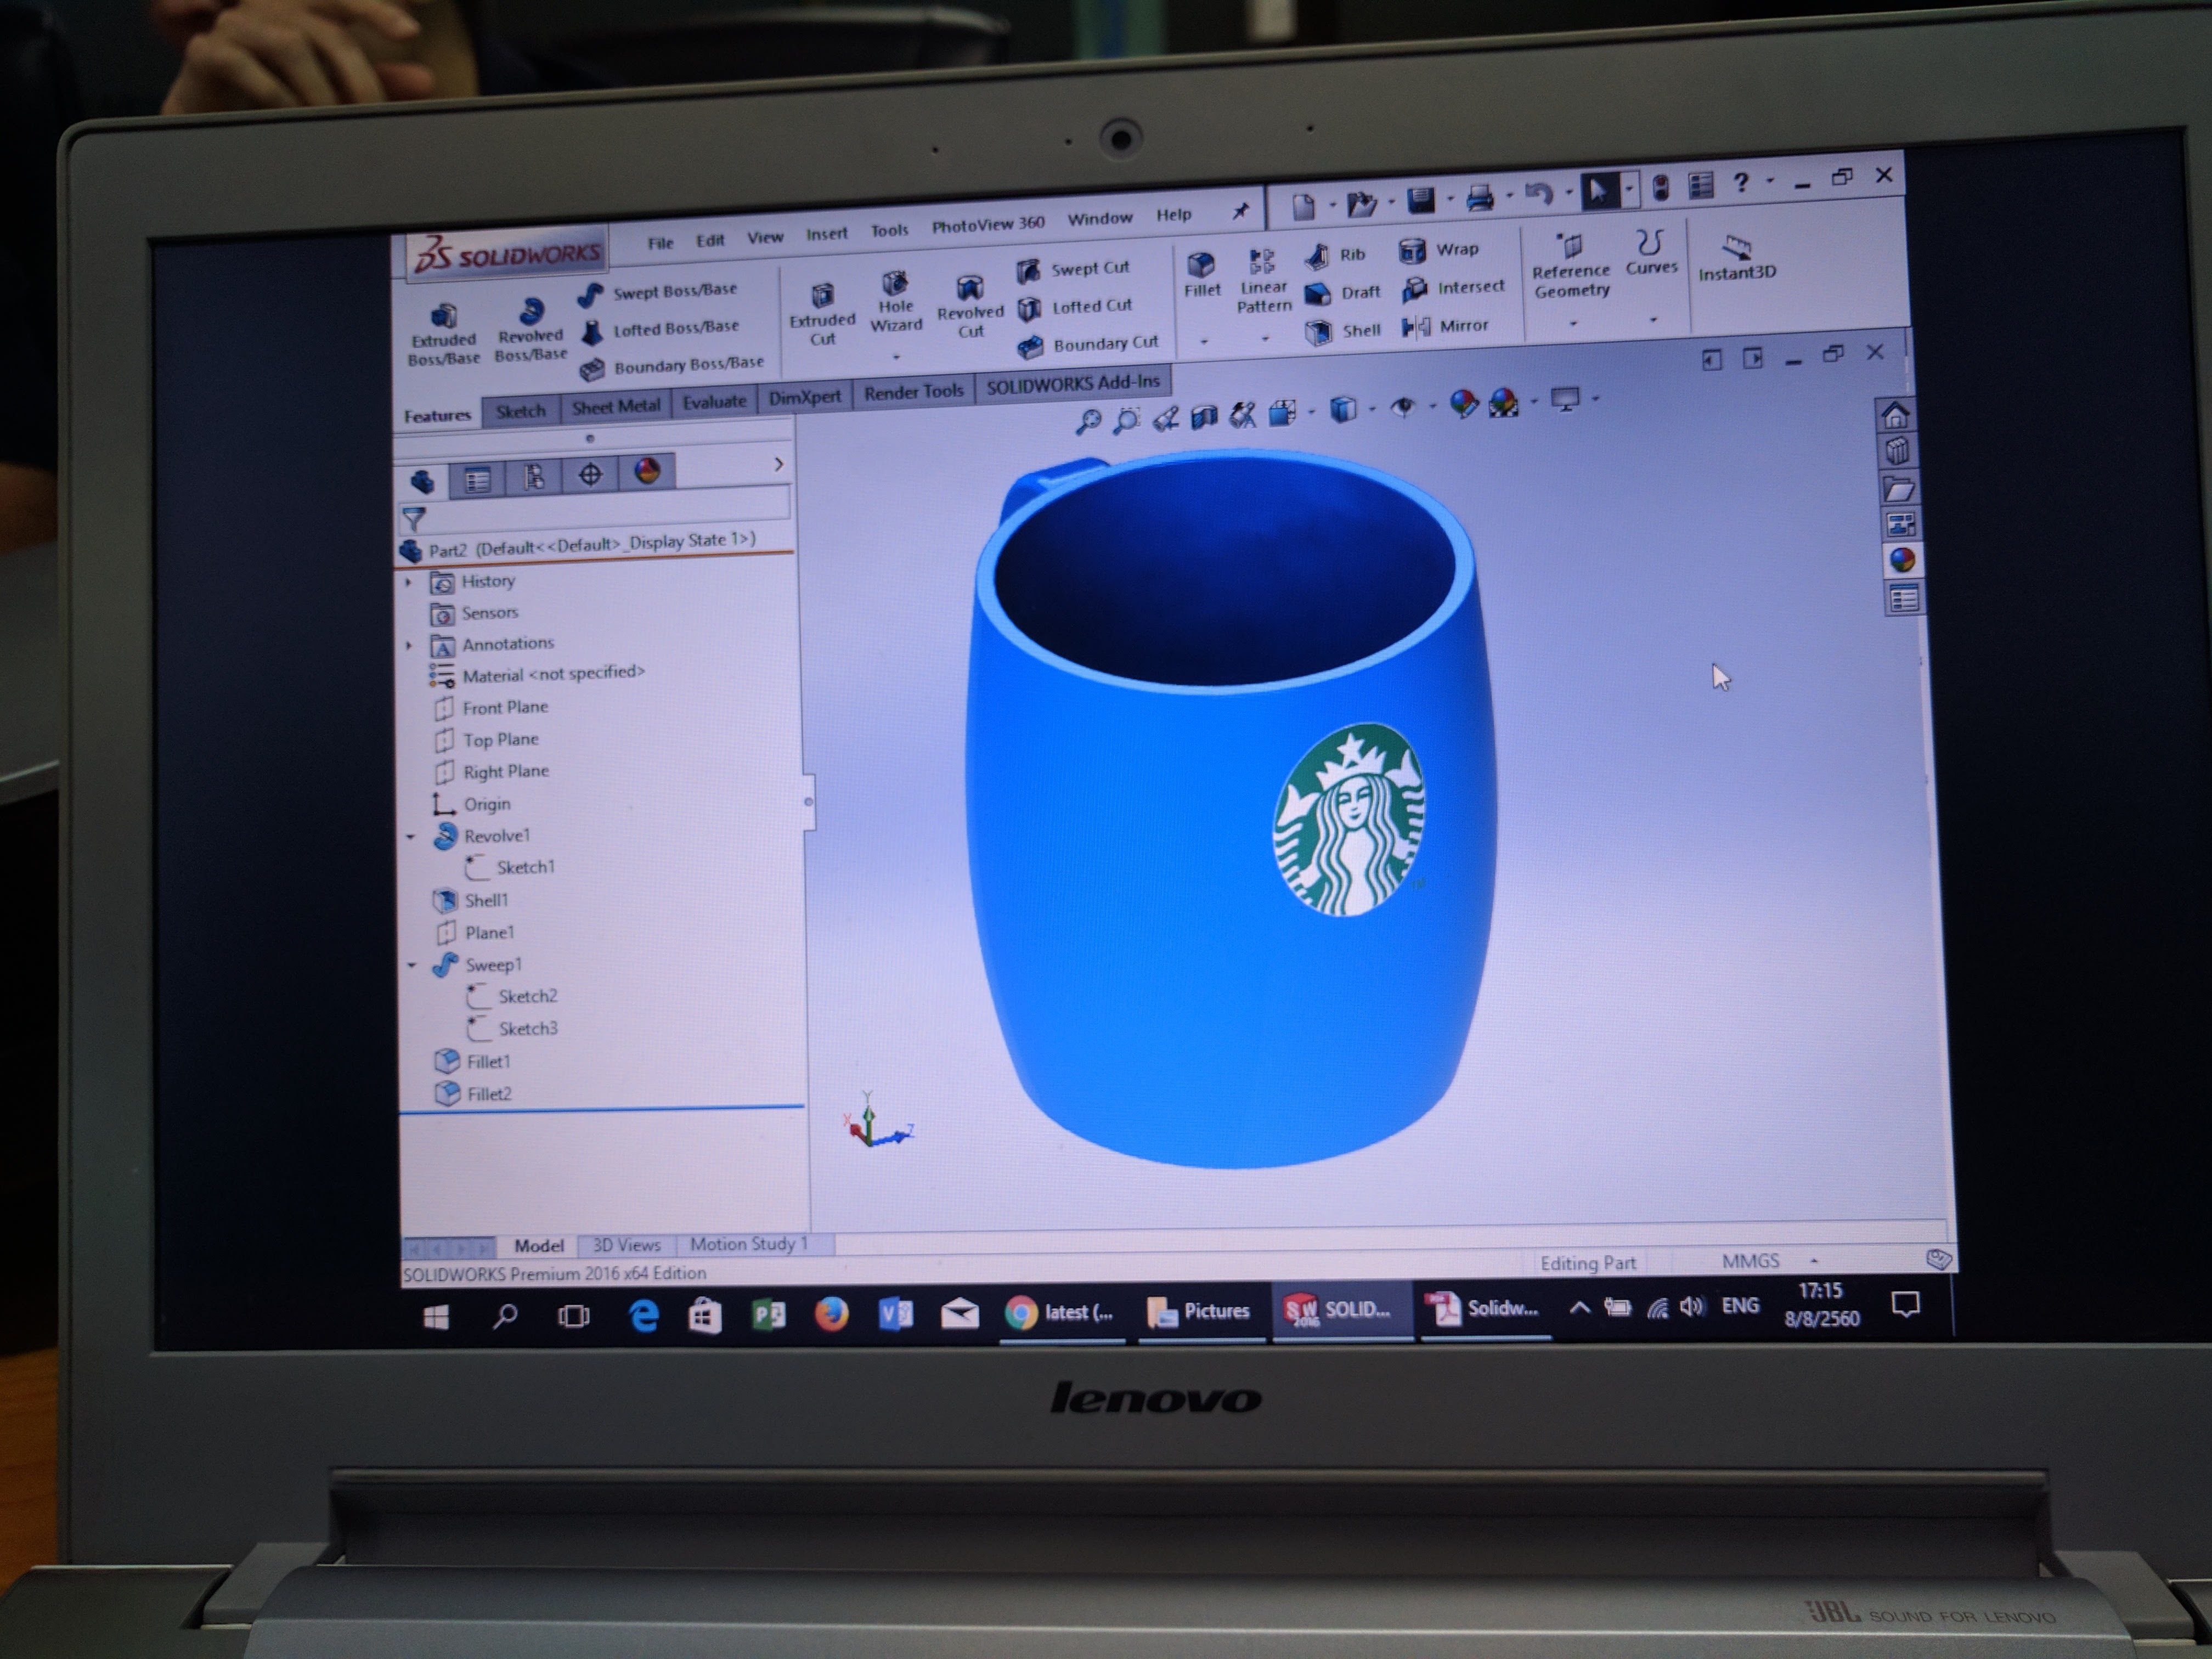Open the Hole Wizard tool
The width and height of the screenshot is (2212, 1659).
tap(895, 302)
